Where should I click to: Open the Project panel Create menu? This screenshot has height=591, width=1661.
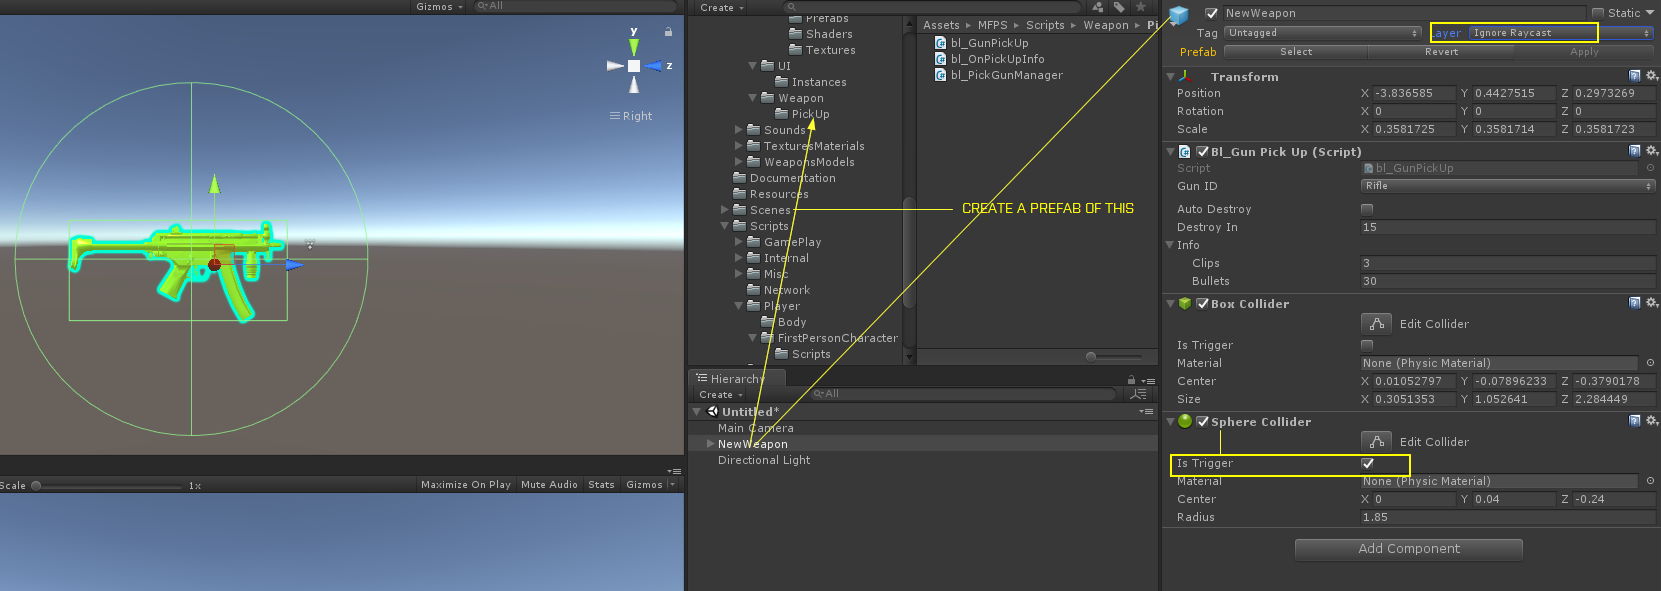tap(721, 7)
